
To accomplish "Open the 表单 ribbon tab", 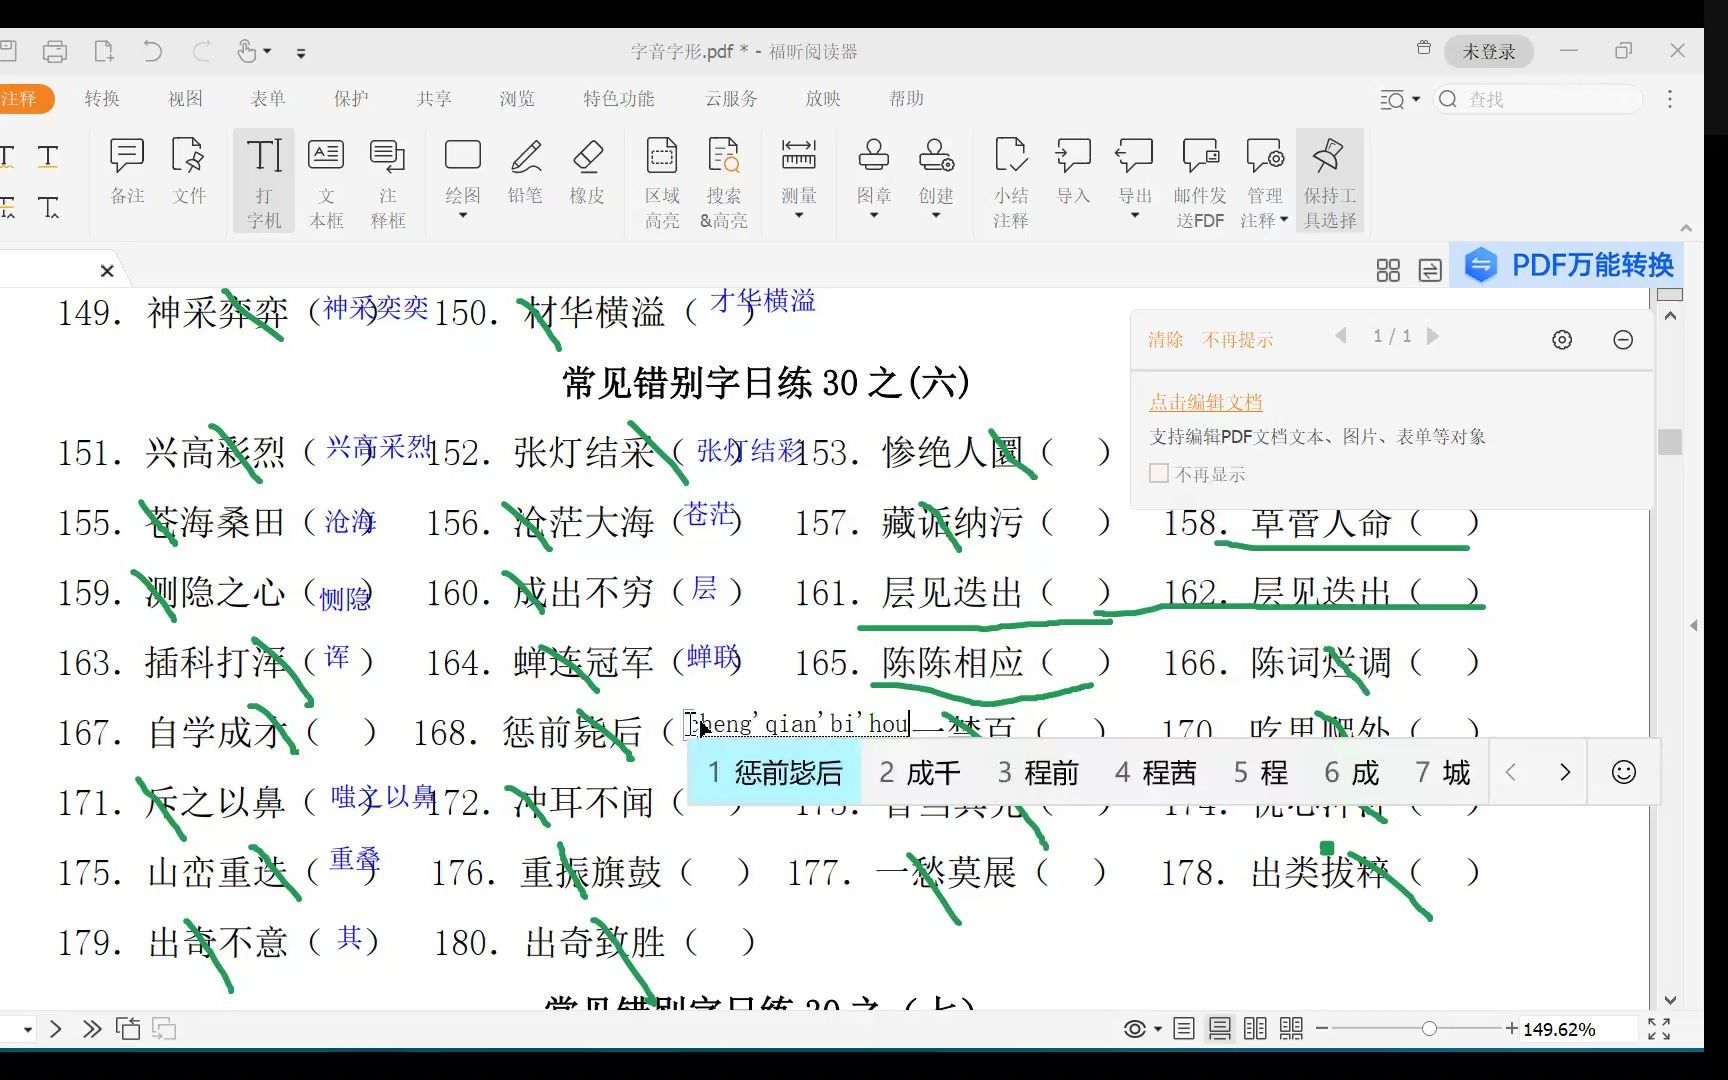I will point(268,99).
